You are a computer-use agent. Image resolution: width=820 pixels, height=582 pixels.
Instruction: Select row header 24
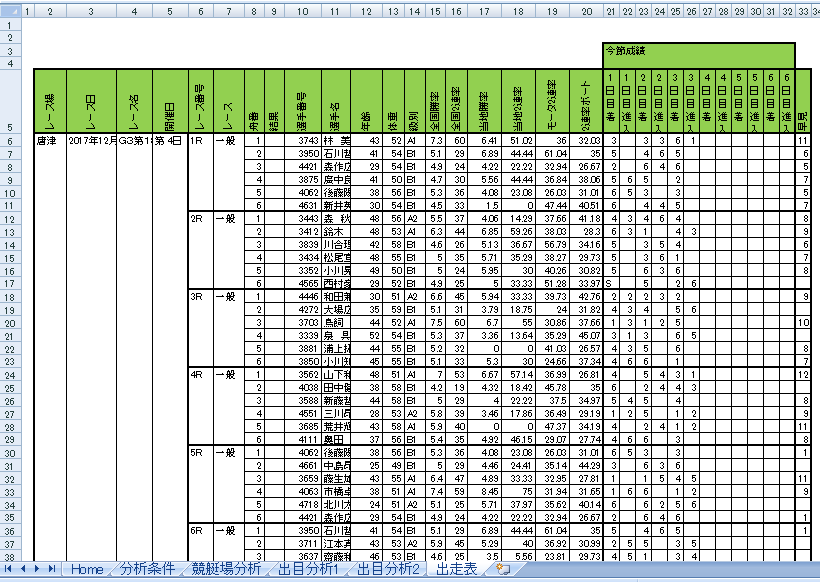click(x=10, y=375)
